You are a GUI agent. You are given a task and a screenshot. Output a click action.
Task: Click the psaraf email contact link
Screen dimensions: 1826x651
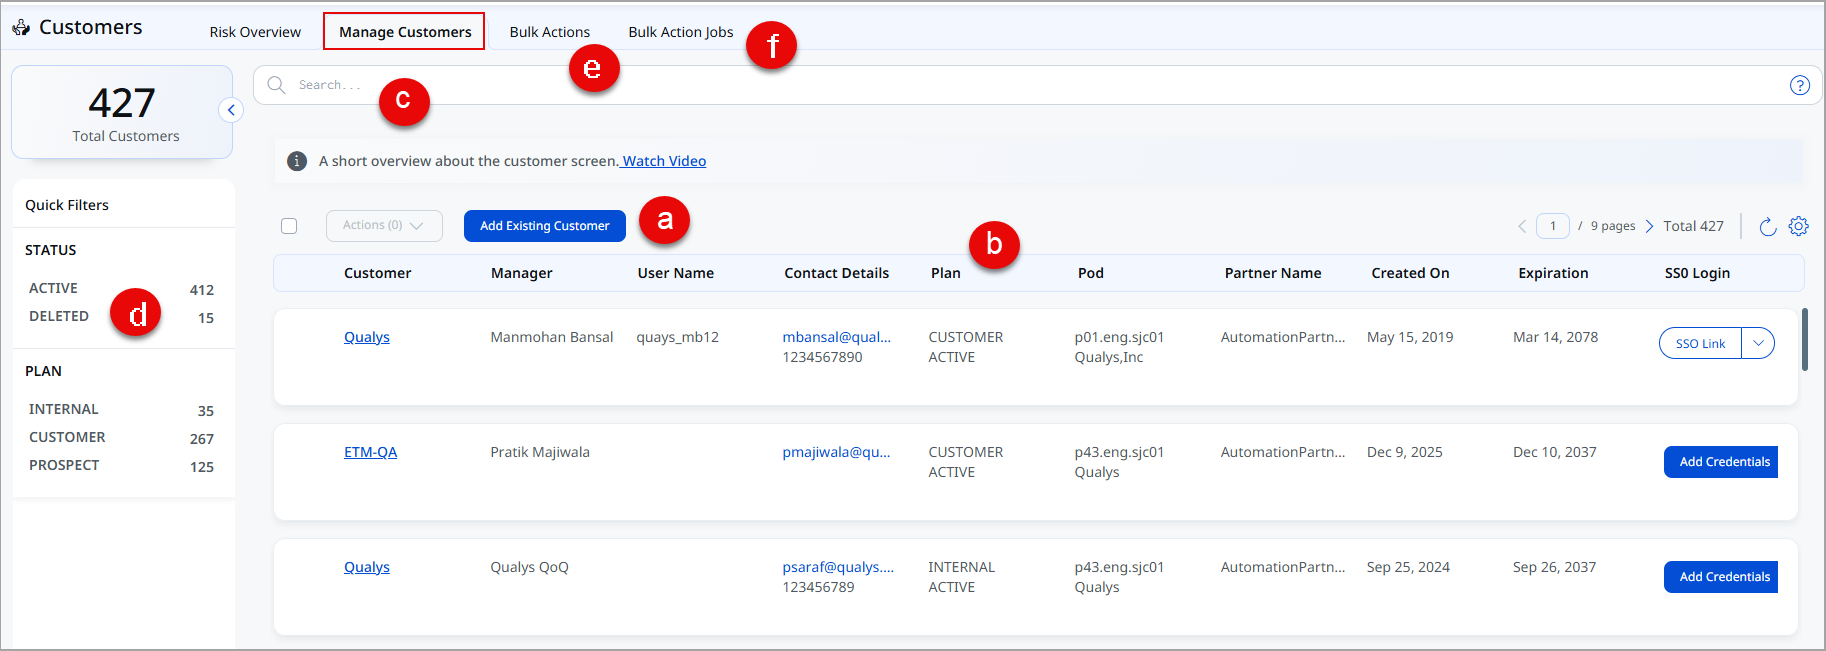tap(838, 567)
